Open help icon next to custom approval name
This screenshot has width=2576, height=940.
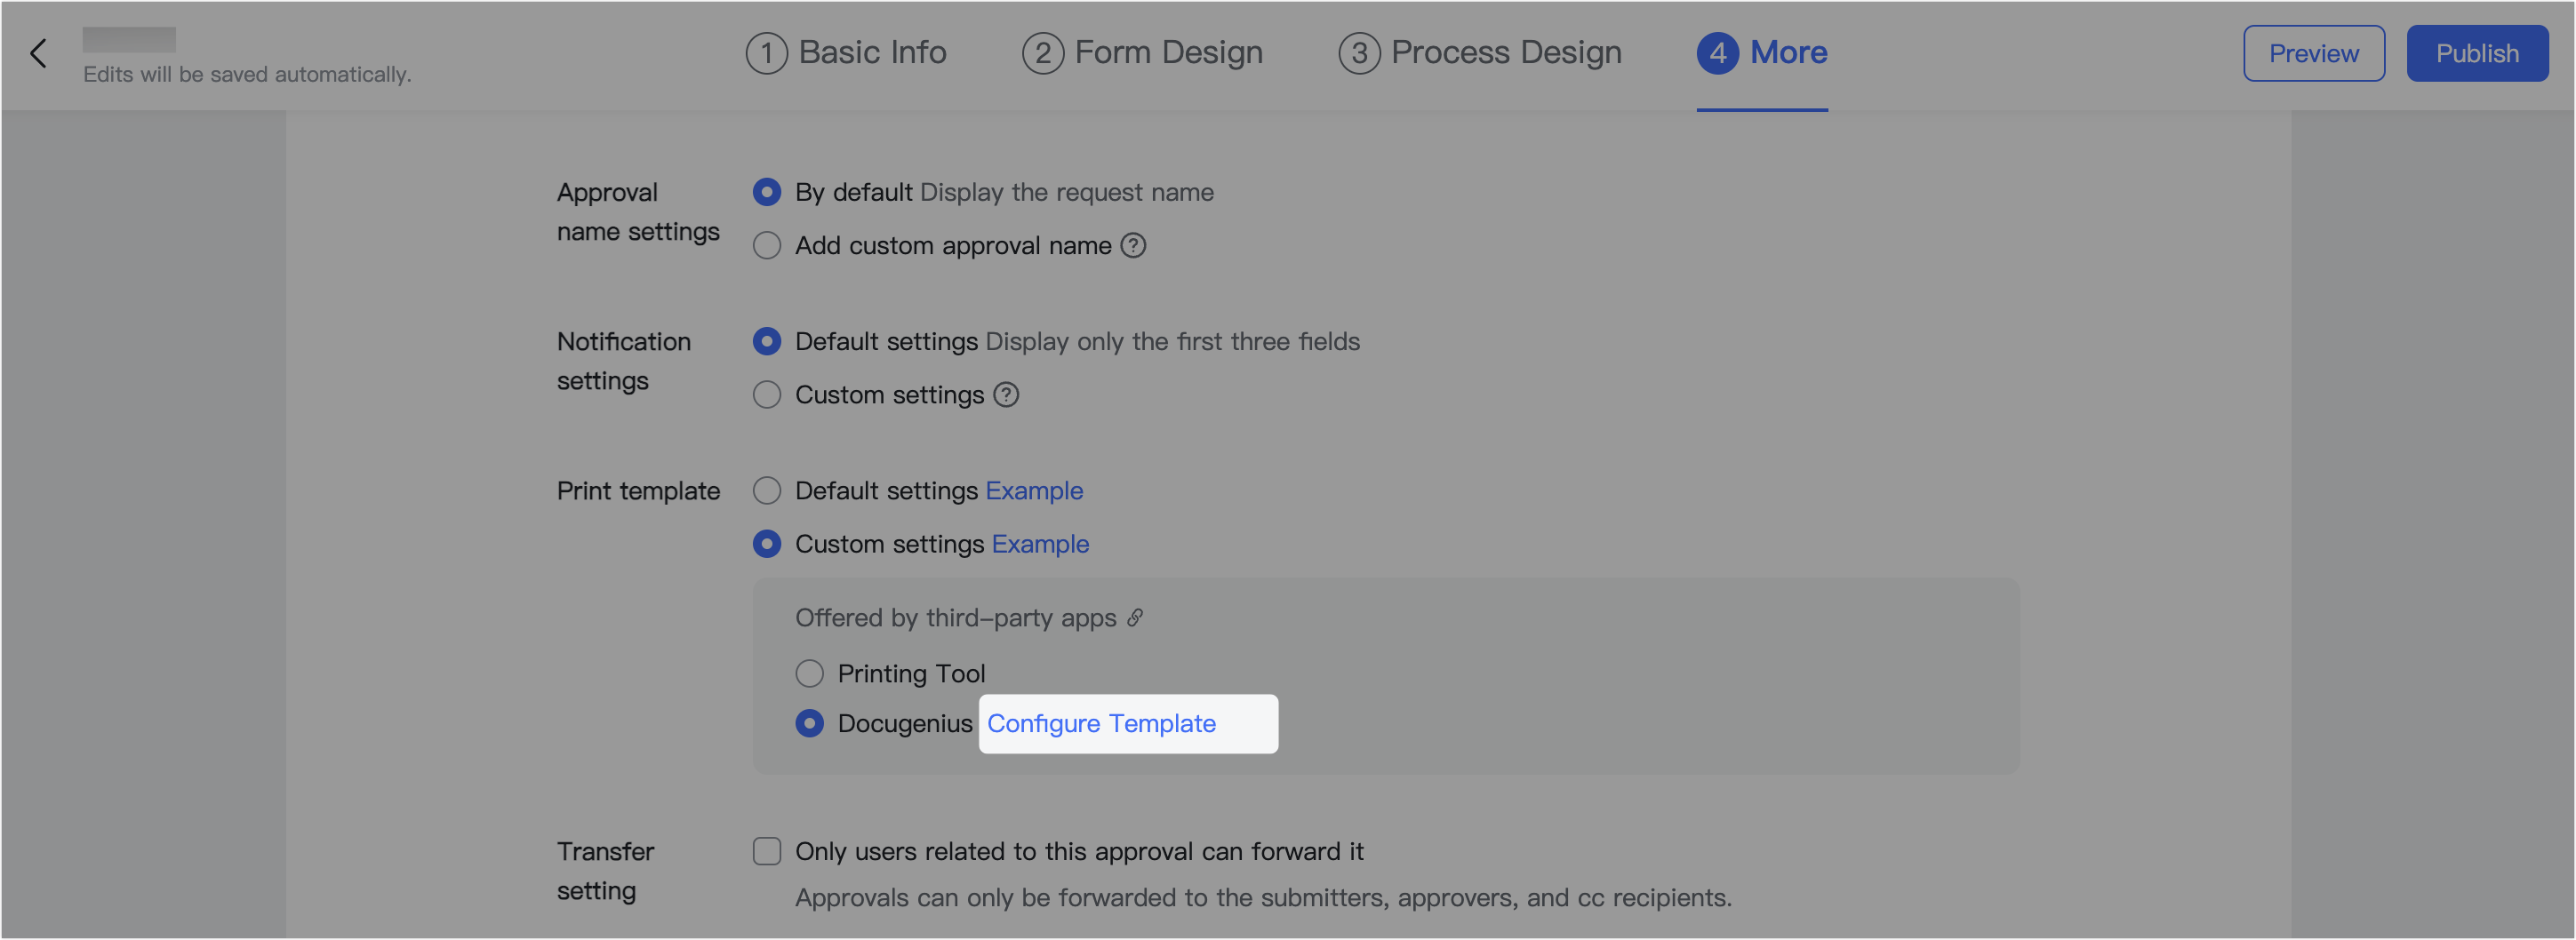pyautogui.click(x=1133, y=245)
